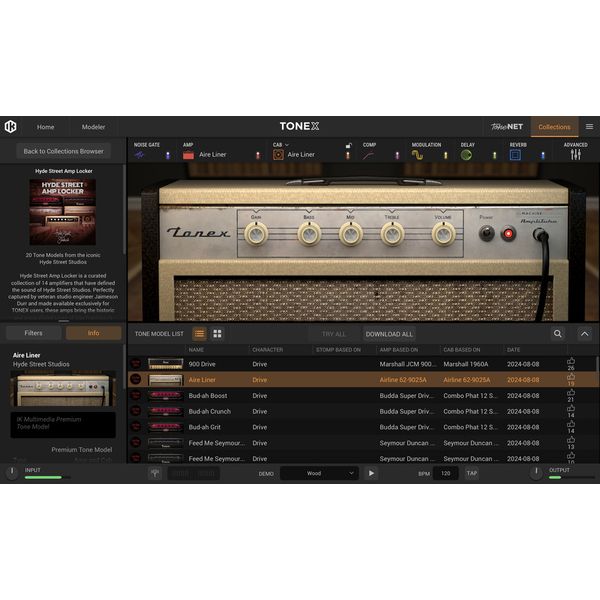Open the Comp module curve icon
The width and height of the screenshot is (600, 600).
(x=368, y=155)
